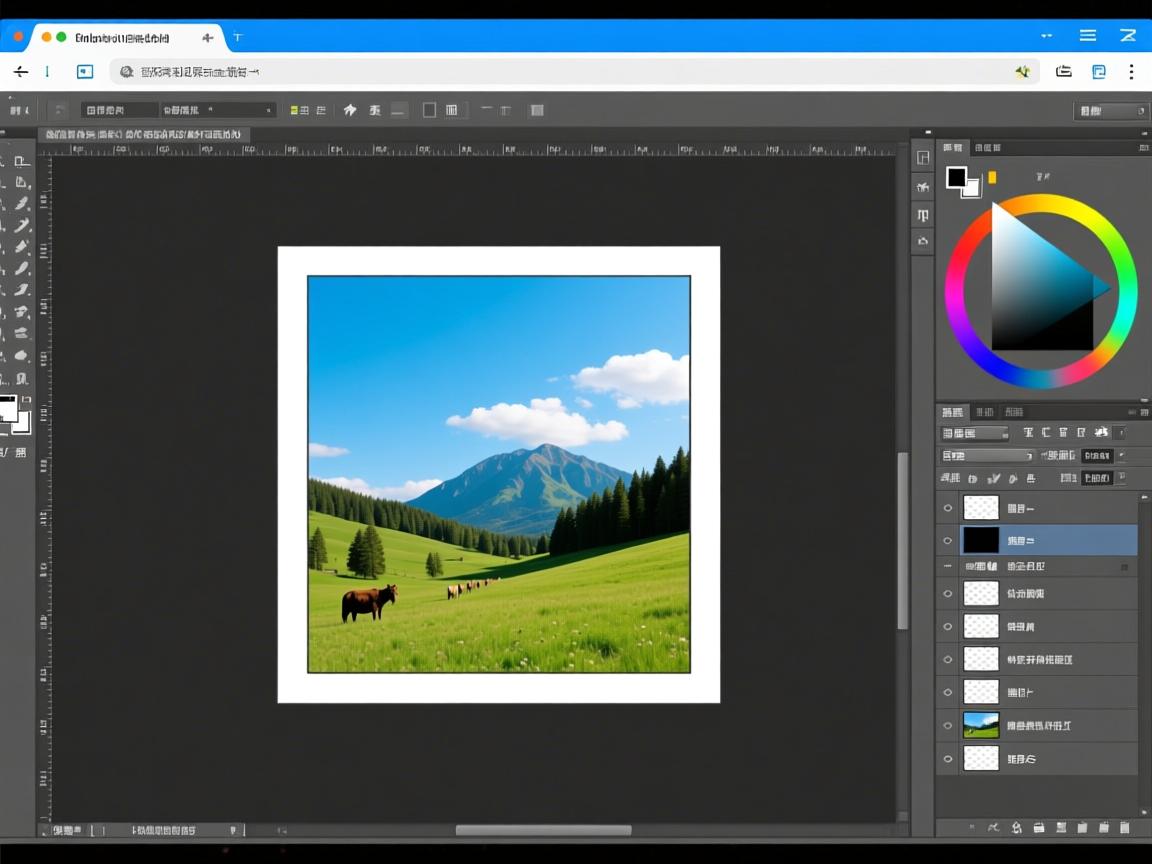Click the delete layer trash icon
1152x864 pixels.
tap(1124, 828)
